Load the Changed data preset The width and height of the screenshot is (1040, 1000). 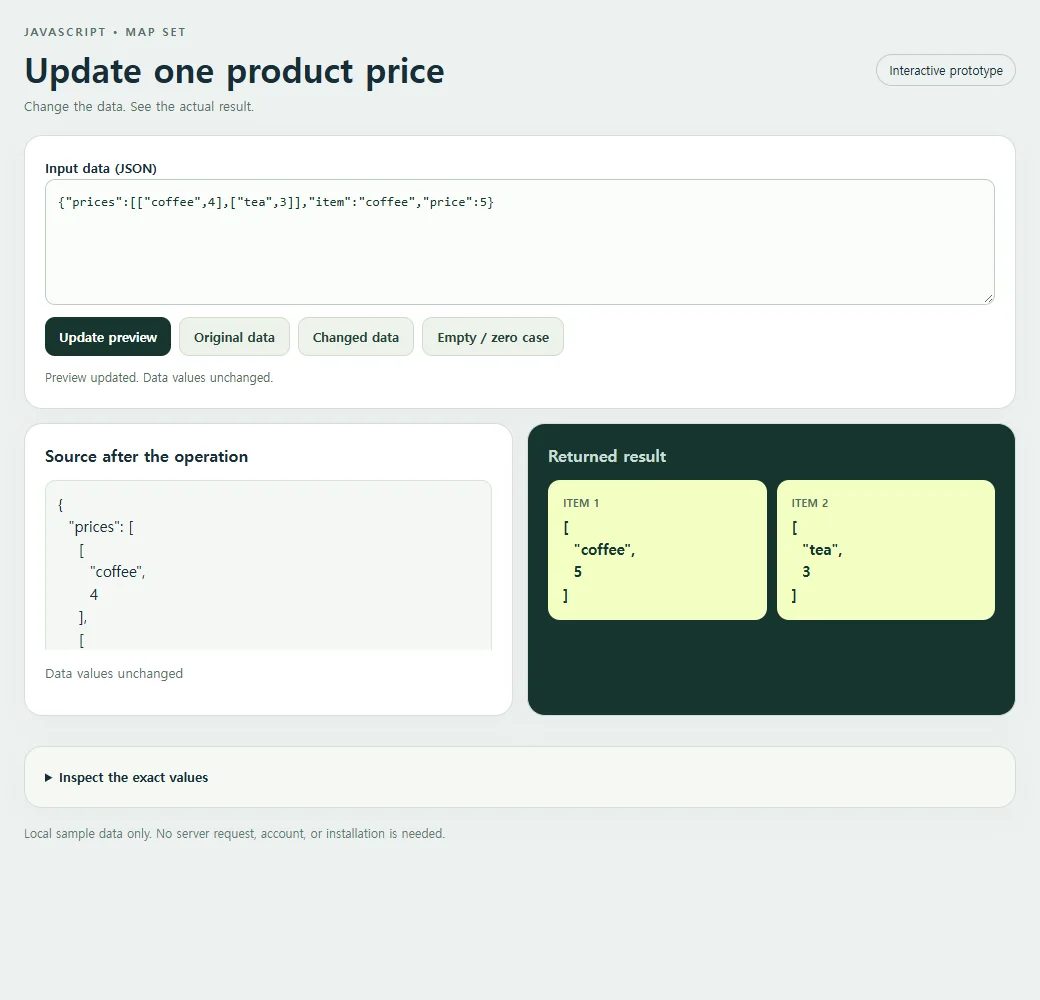(x=356, y=337)
